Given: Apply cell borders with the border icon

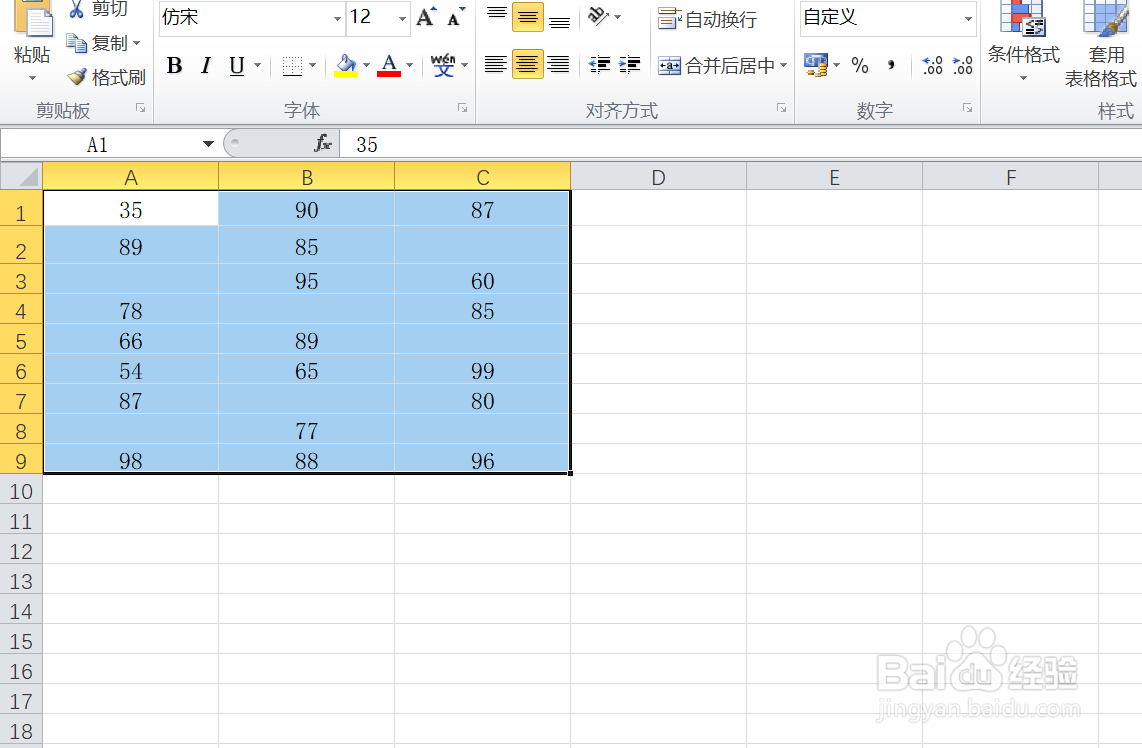Looking at the screenshot, I should tap(292, 66).
